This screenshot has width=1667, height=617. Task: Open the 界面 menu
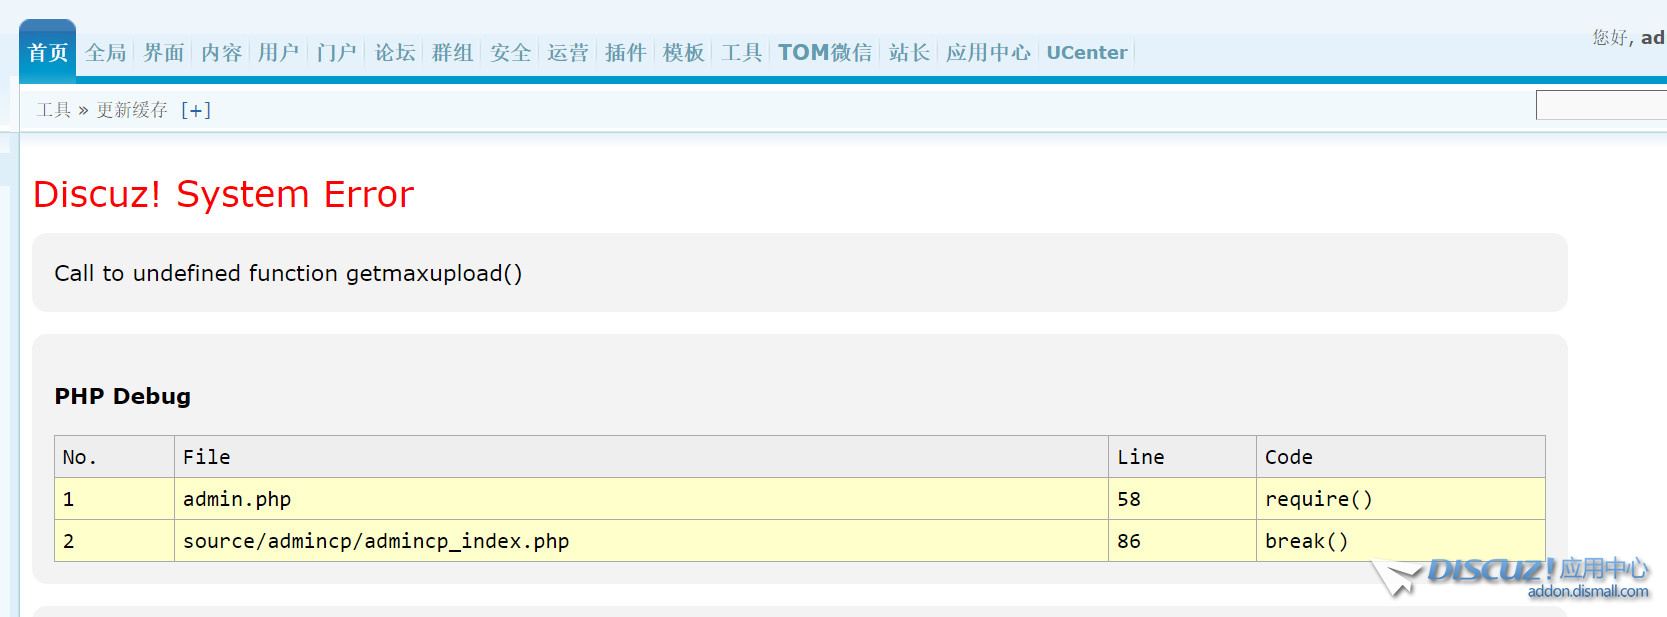click(163, 52)
